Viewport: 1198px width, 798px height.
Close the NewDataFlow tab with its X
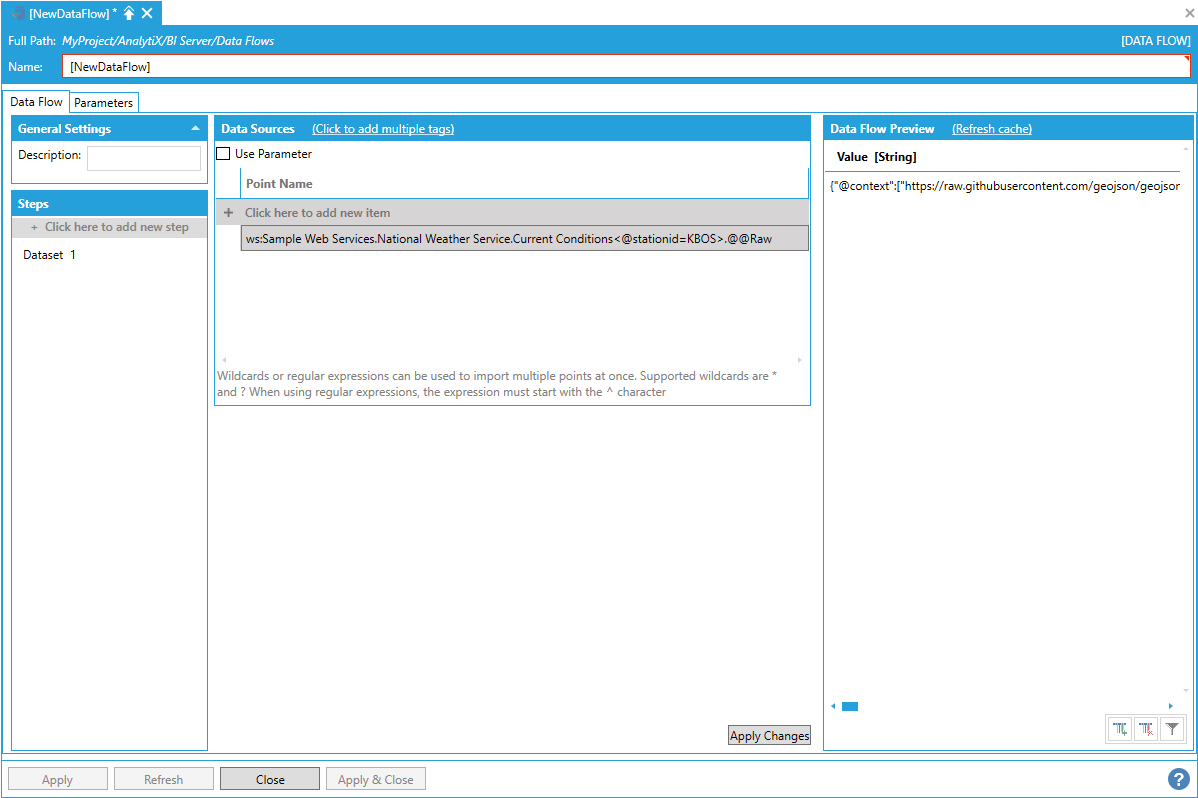point(147,13)
